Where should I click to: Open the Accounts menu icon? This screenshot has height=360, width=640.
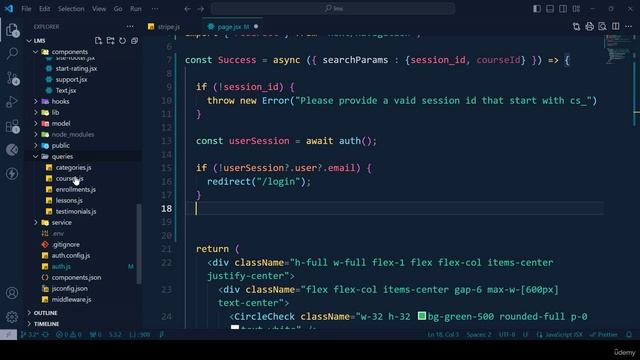[12, 293]
